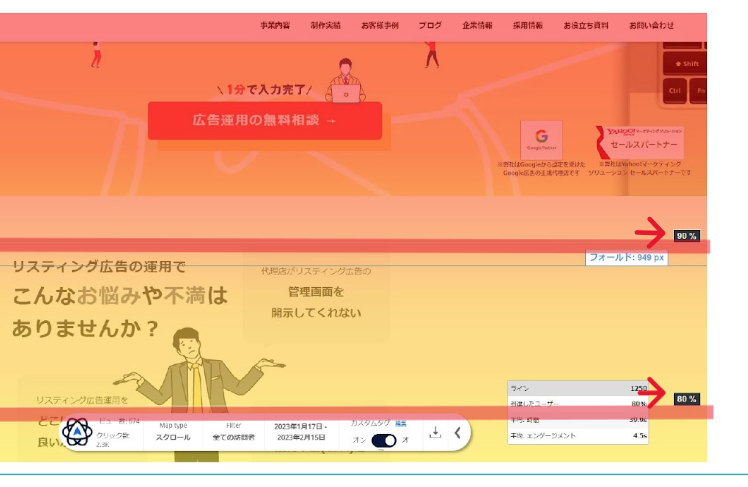Collapse the toolbar with the chevron

pyautogui.click(x=457, y=433)
